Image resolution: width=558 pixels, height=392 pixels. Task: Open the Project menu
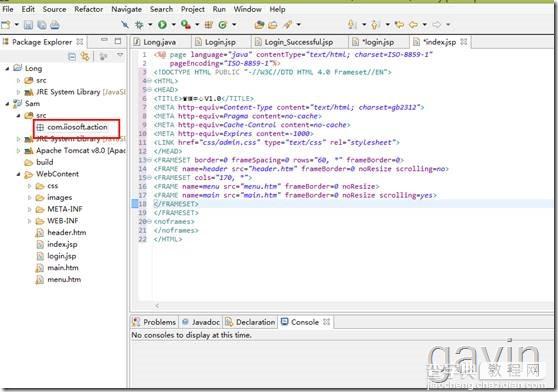tap(193, 9)
